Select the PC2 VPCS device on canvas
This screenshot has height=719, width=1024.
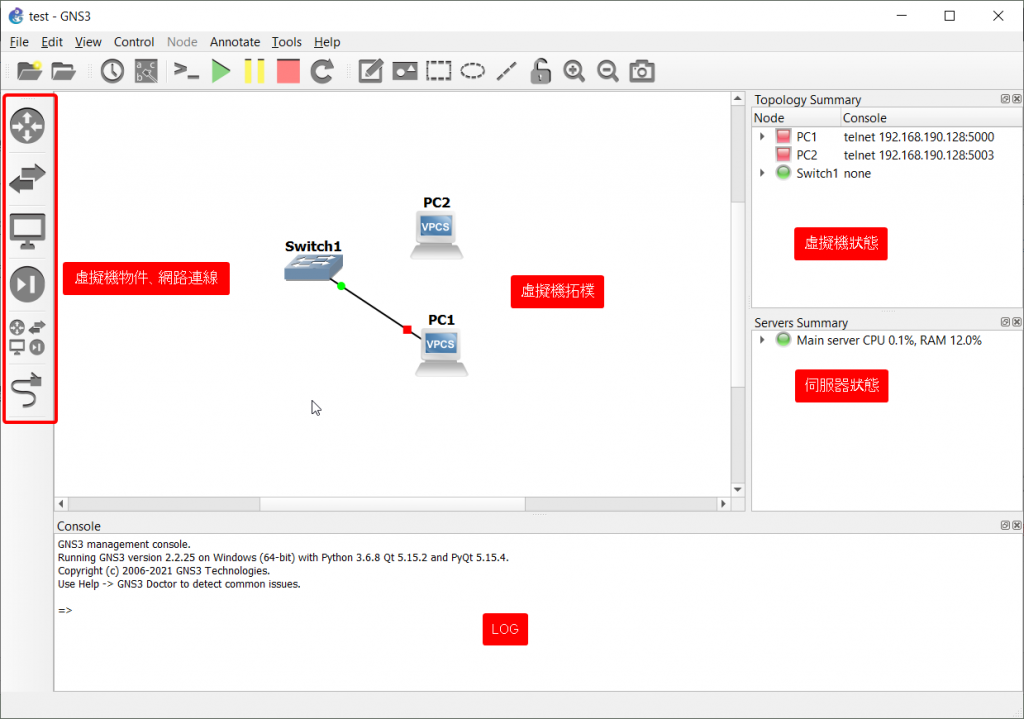pos(436,234)
